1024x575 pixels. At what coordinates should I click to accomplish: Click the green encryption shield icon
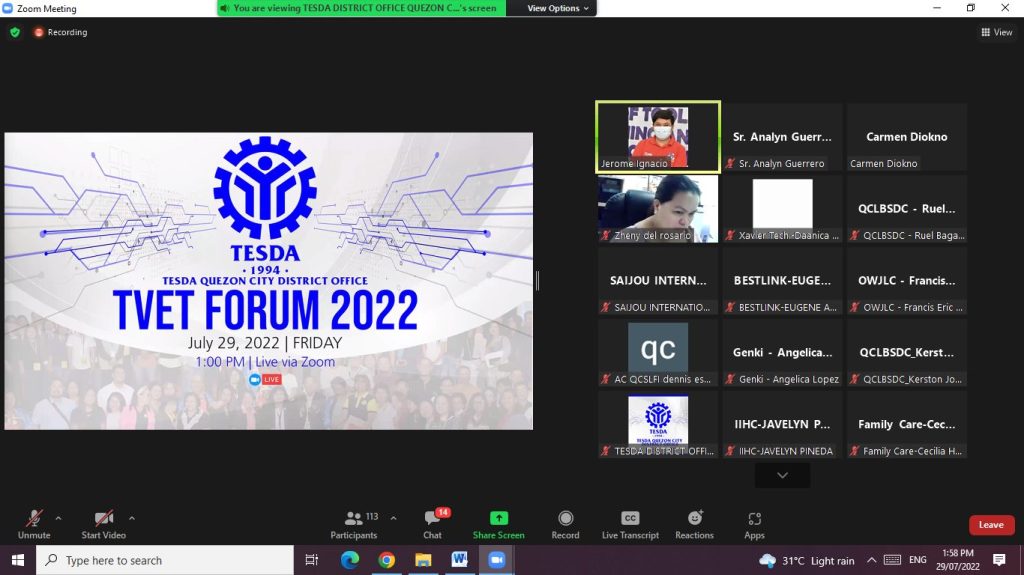(x=15, y=32)
